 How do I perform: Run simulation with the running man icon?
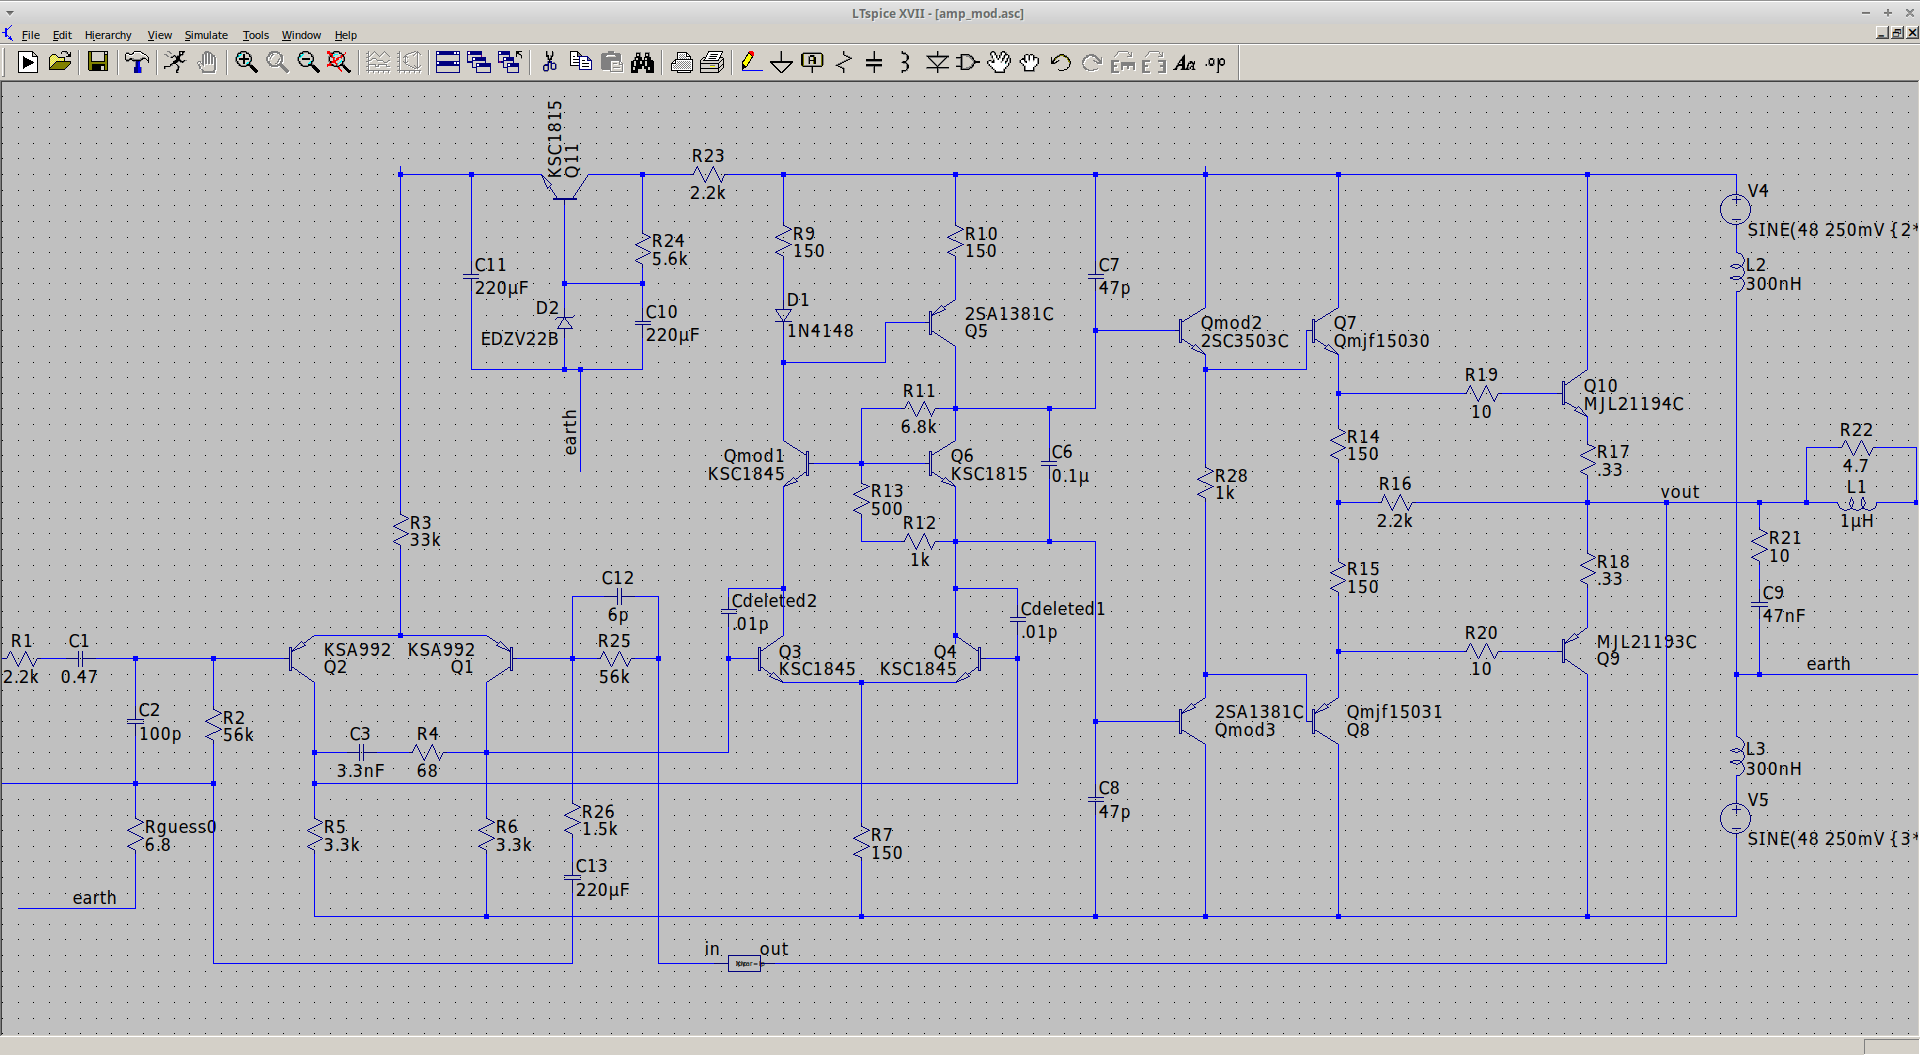(x=175, y=63)
